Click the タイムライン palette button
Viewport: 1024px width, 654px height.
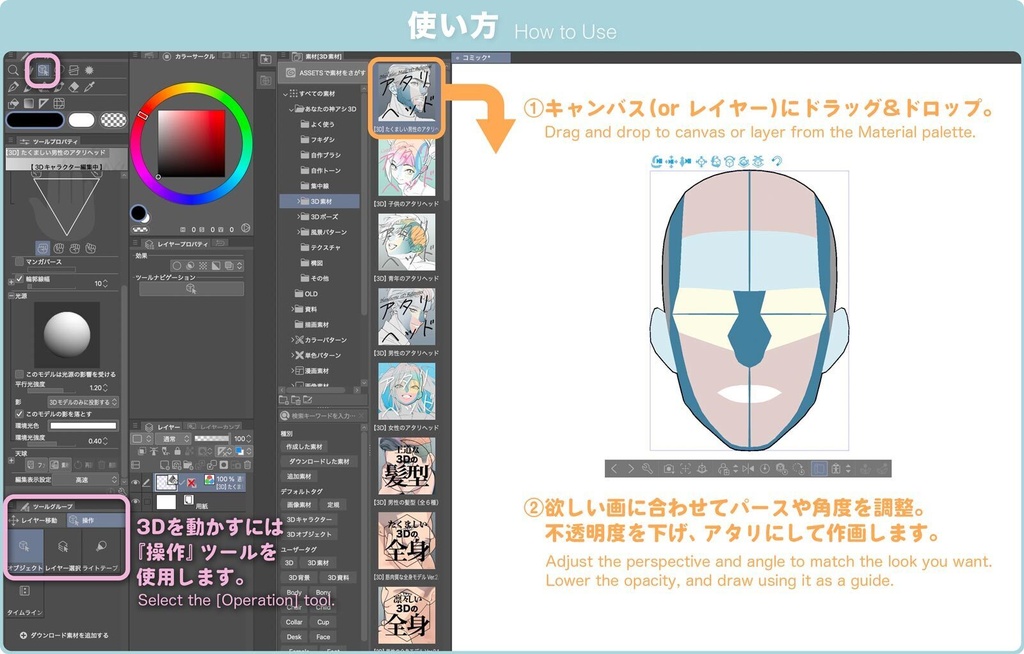tap(24, 600)
